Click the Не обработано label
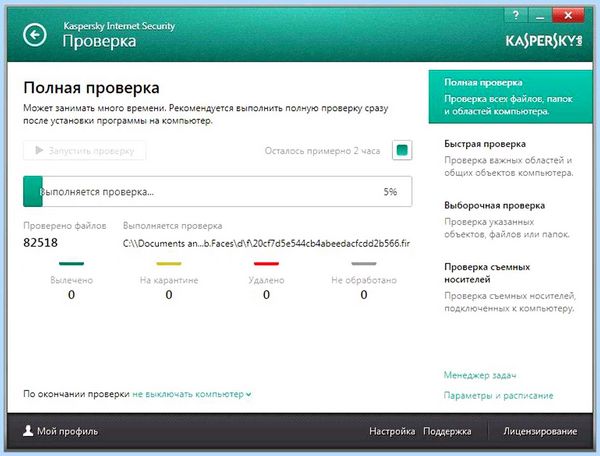Image resolution: width=600 pixels, height=456 pixels. pos(364,280)
